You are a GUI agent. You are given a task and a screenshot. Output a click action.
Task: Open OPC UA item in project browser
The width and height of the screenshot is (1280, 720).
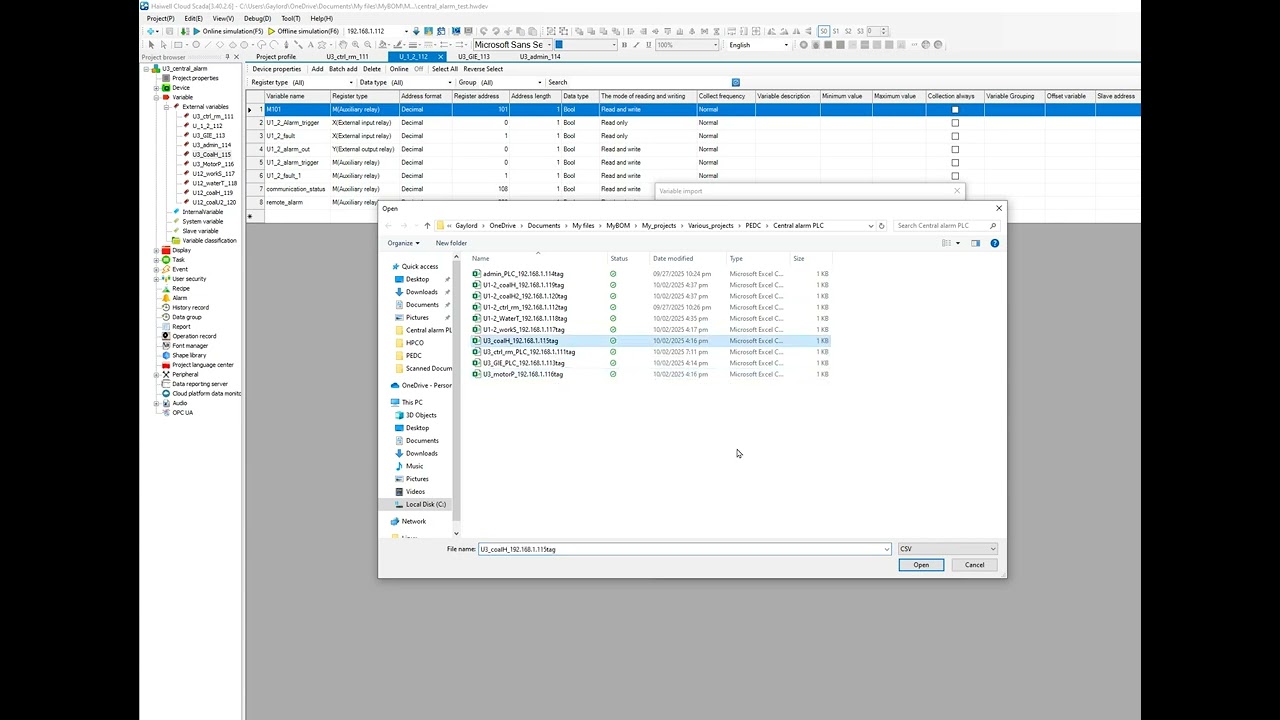(x=182, y=412)
